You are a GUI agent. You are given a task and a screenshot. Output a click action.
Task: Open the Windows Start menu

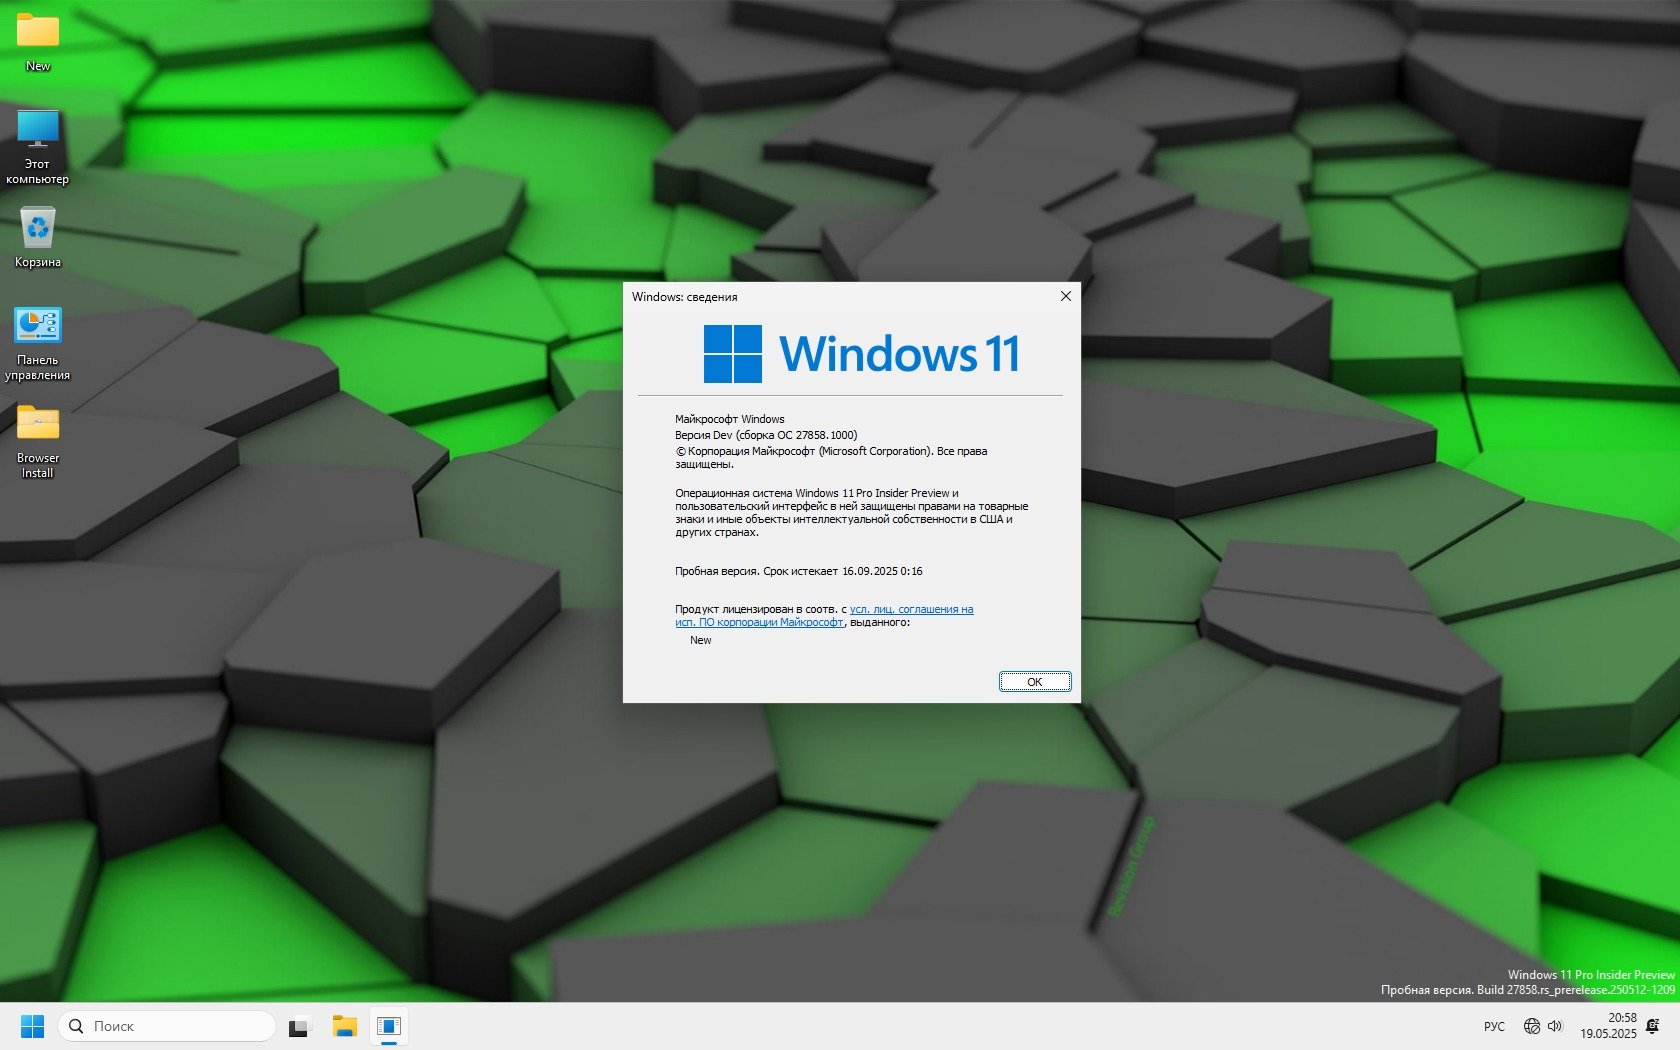[x=32, y=1026]
